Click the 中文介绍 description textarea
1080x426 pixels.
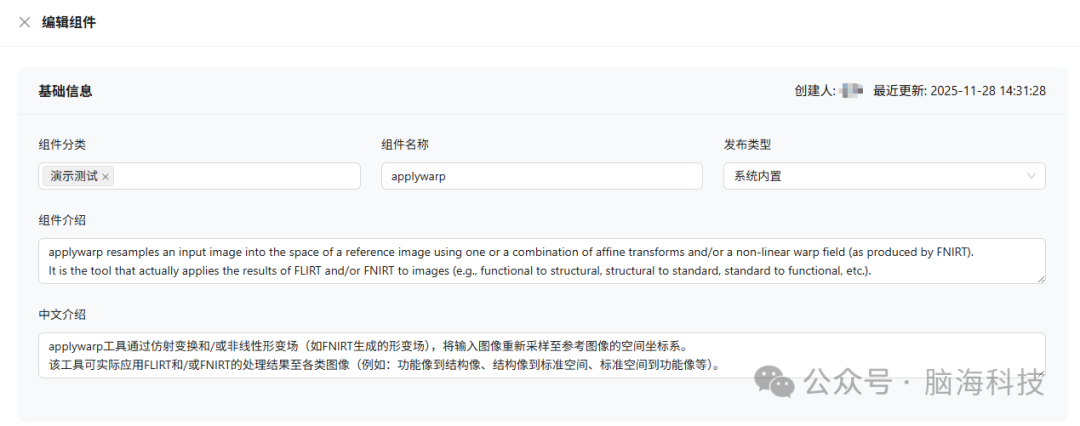point(542,355)
